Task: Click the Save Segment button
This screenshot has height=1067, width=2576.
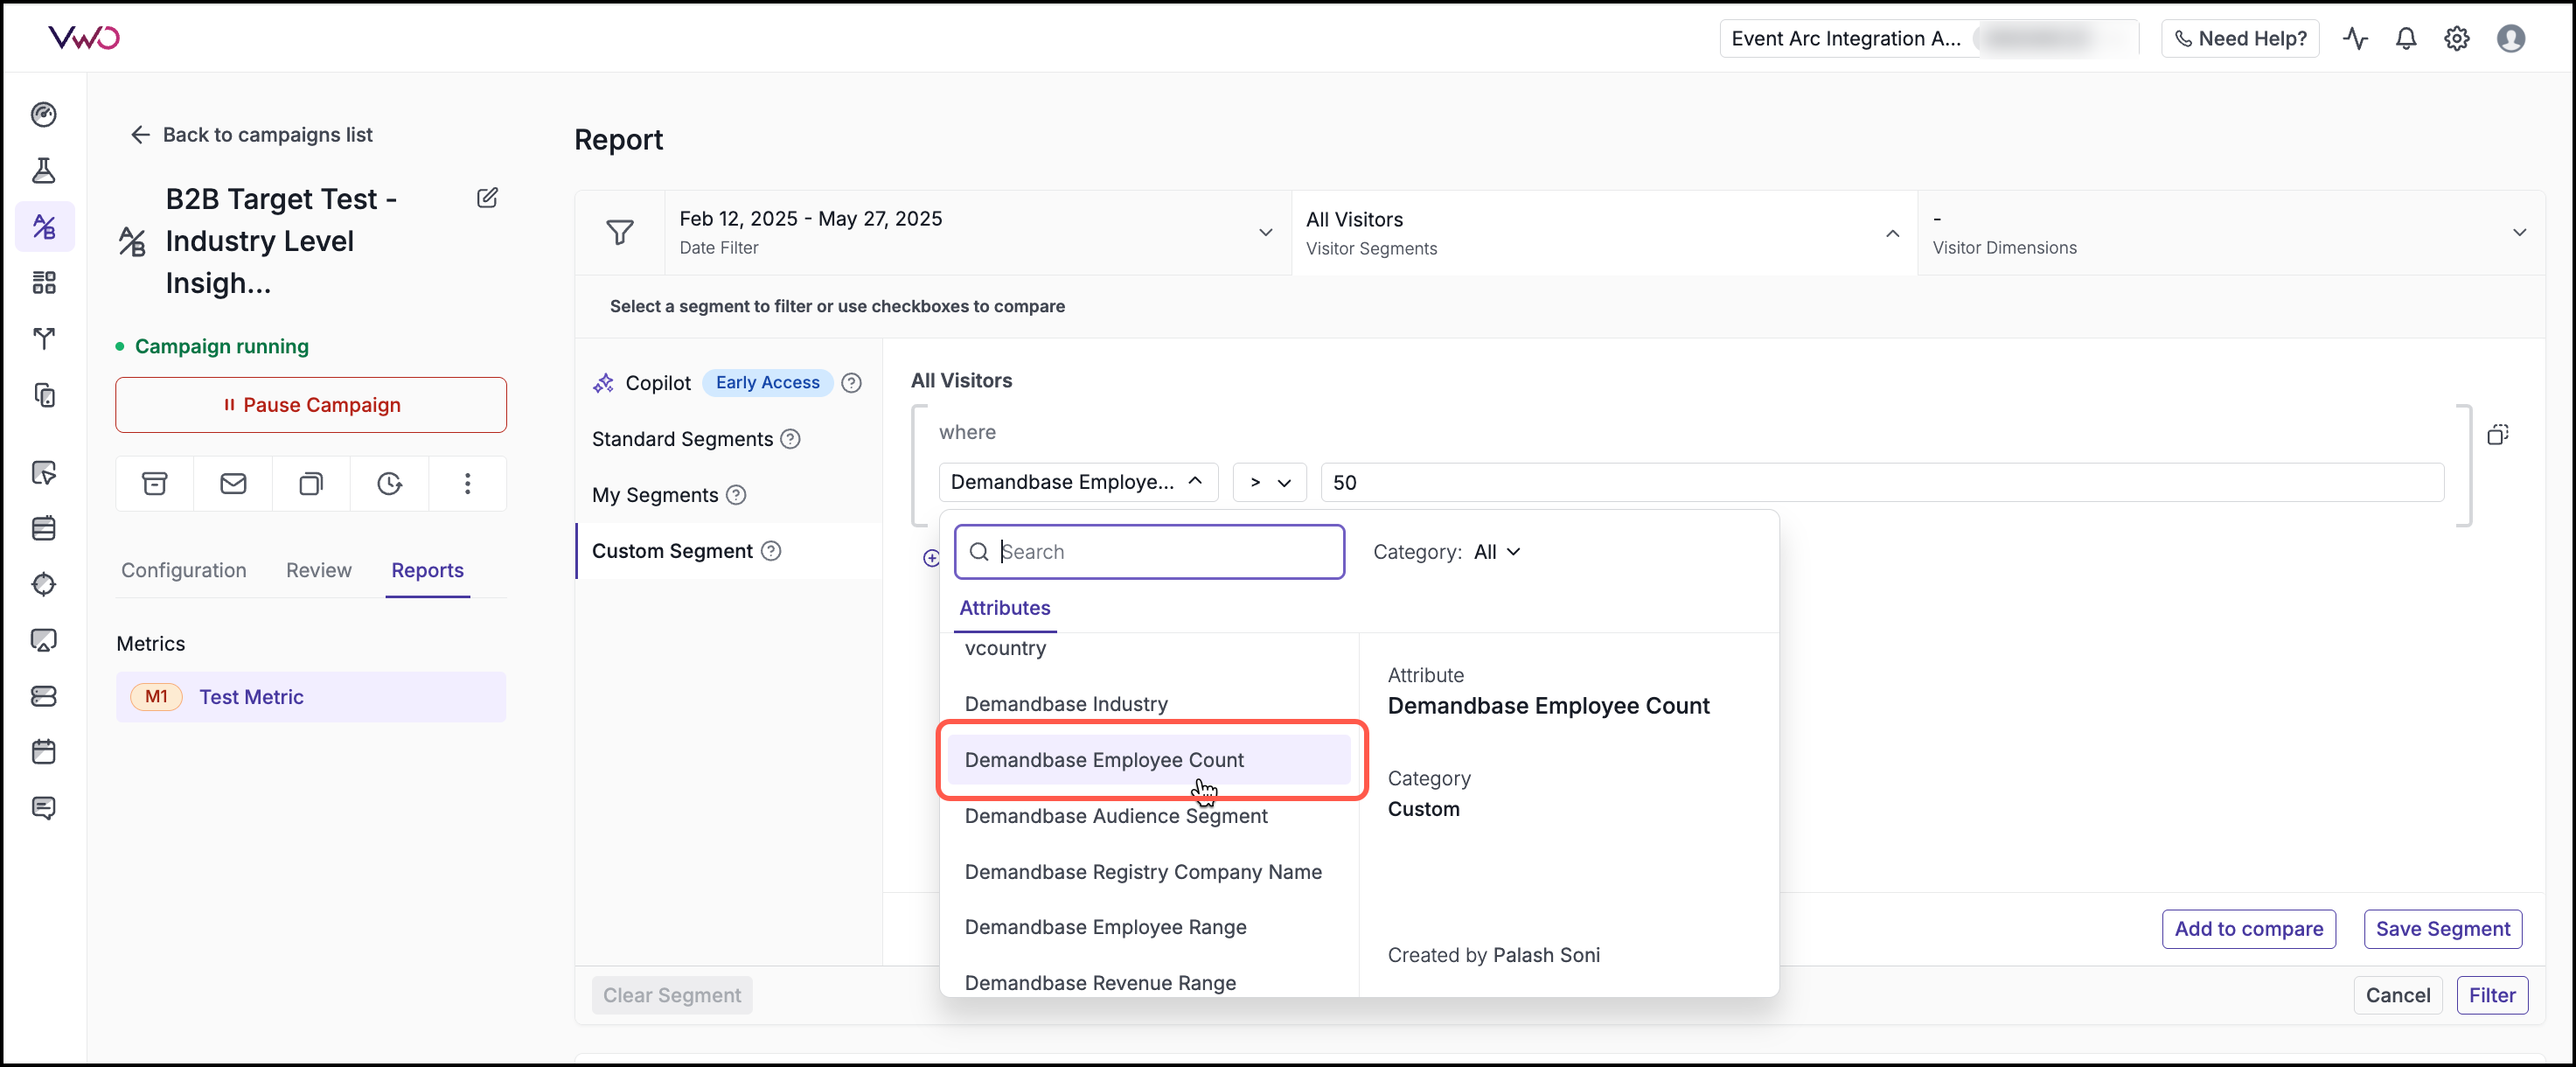Action: (x=2442, y=929)
